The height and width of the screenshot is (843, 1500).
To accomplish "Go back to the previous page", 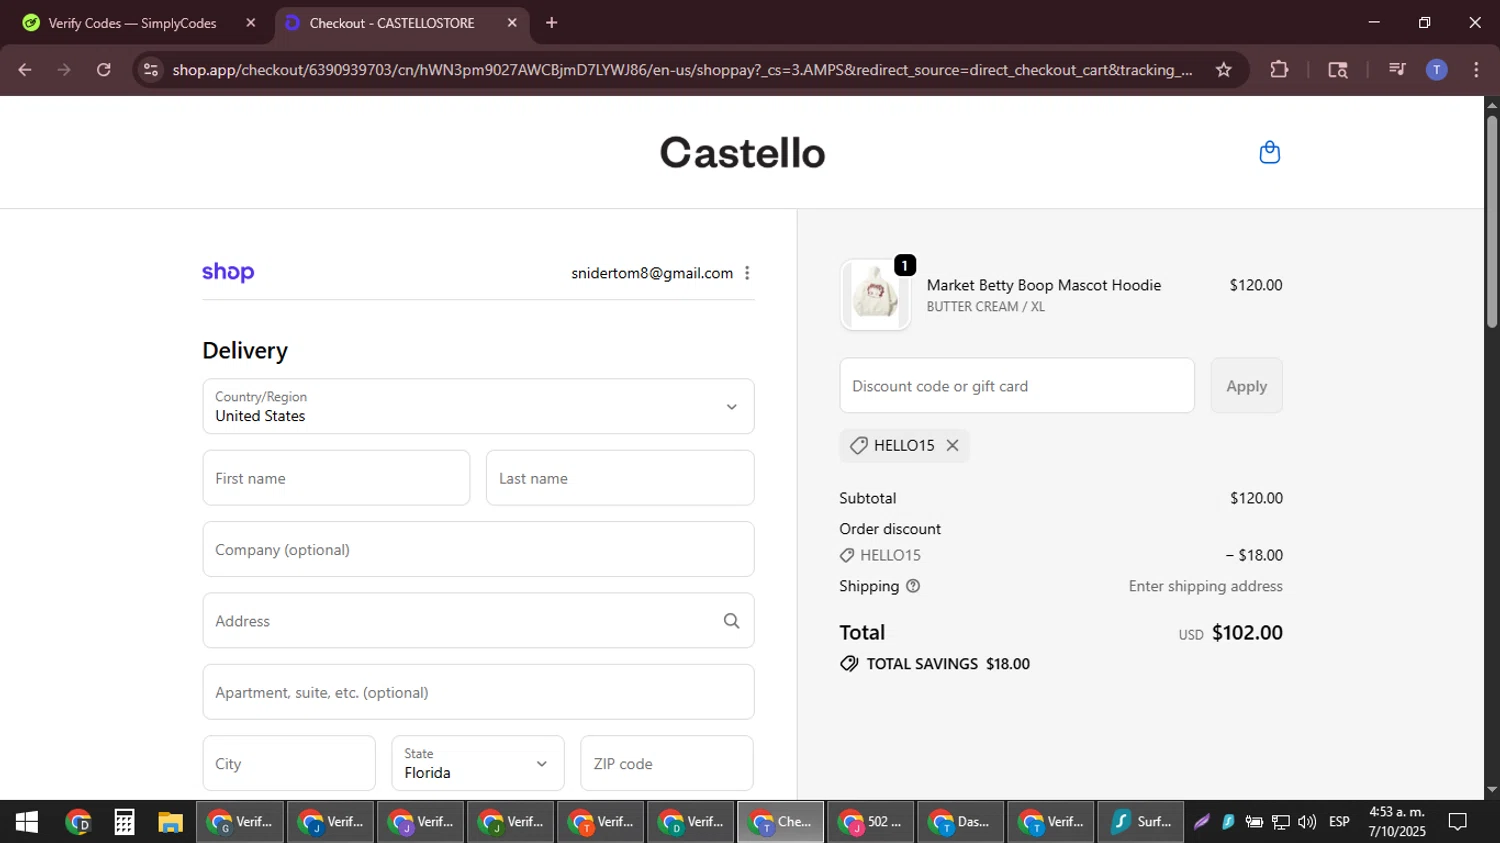I will (x=25, y=70).
